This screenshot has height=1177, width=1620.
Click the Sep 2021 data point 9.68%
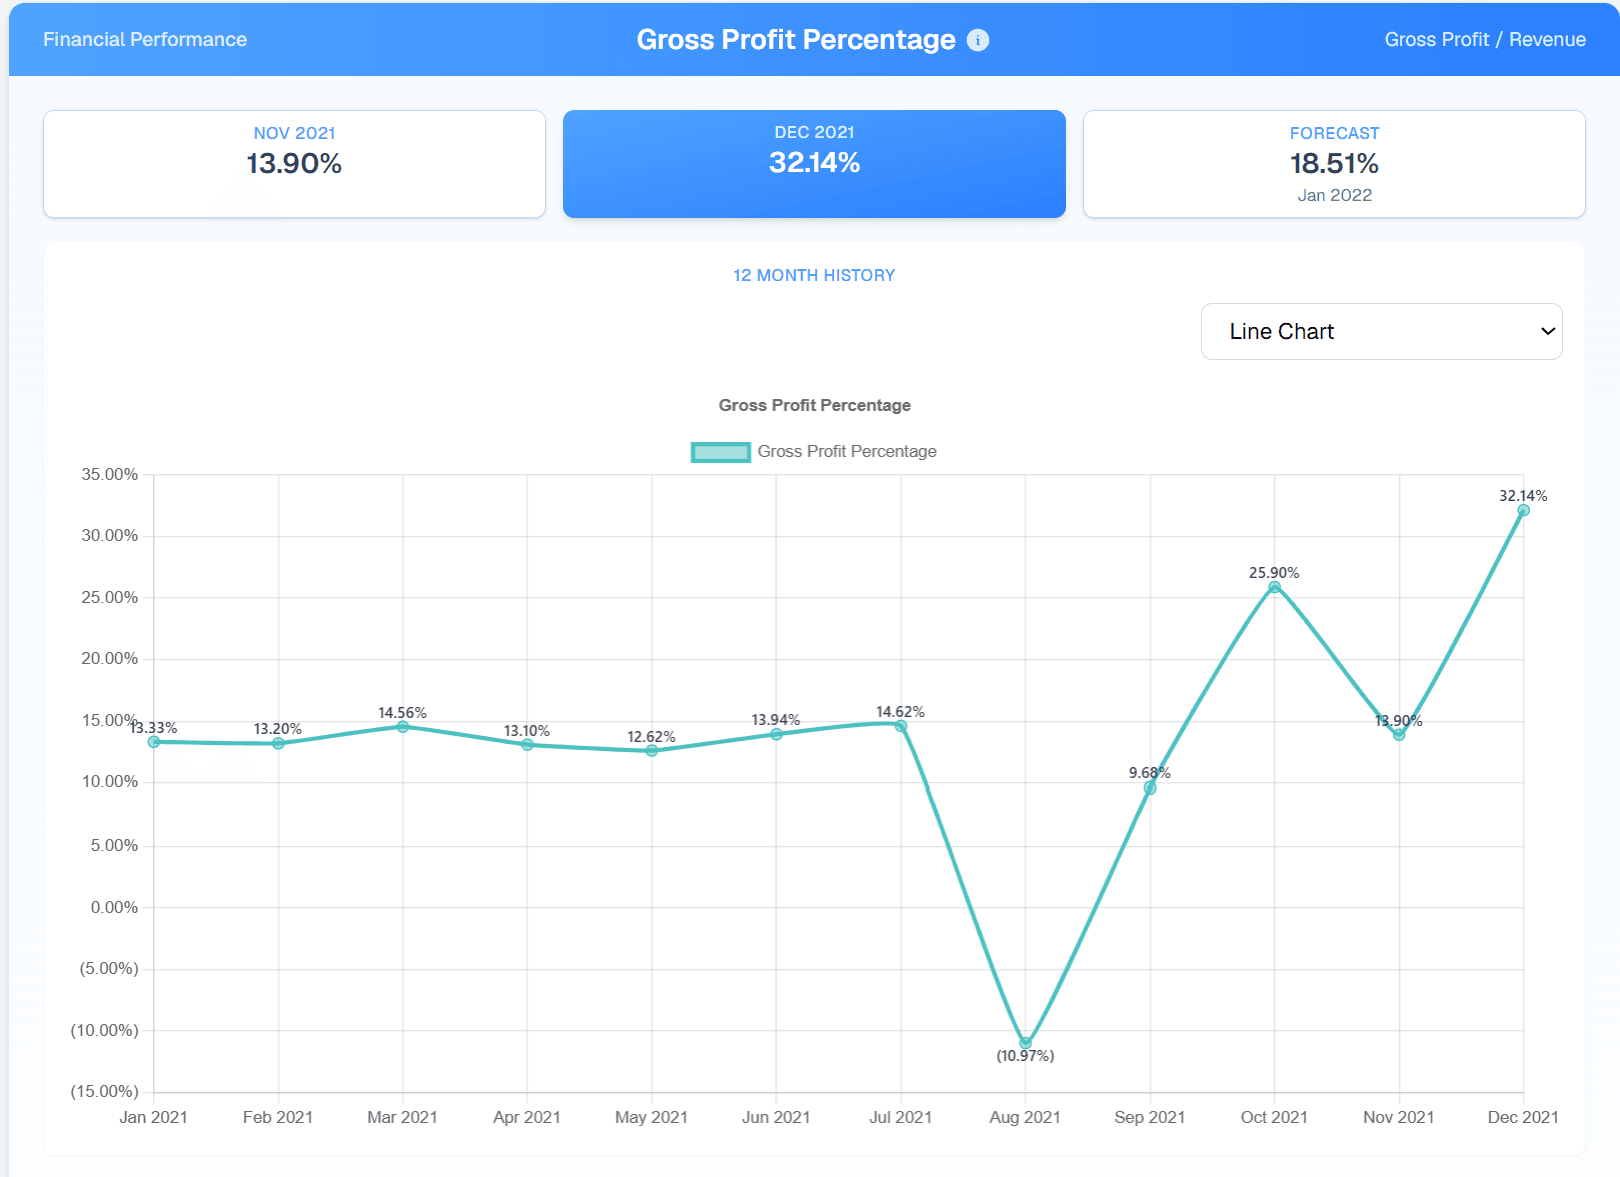tap(1150, 788)
